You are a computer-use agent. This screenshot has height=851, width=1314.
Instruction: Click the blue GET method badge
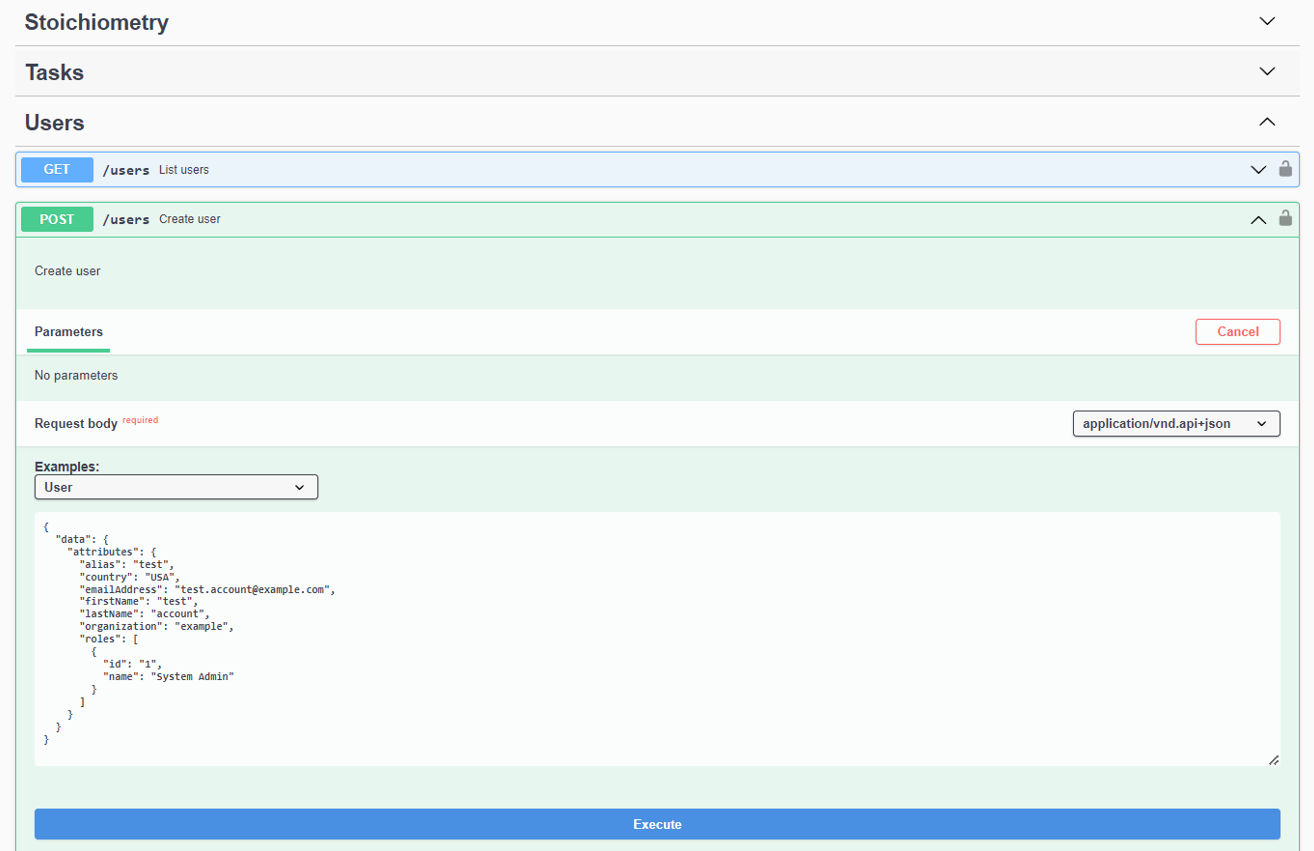pos(57,170)
